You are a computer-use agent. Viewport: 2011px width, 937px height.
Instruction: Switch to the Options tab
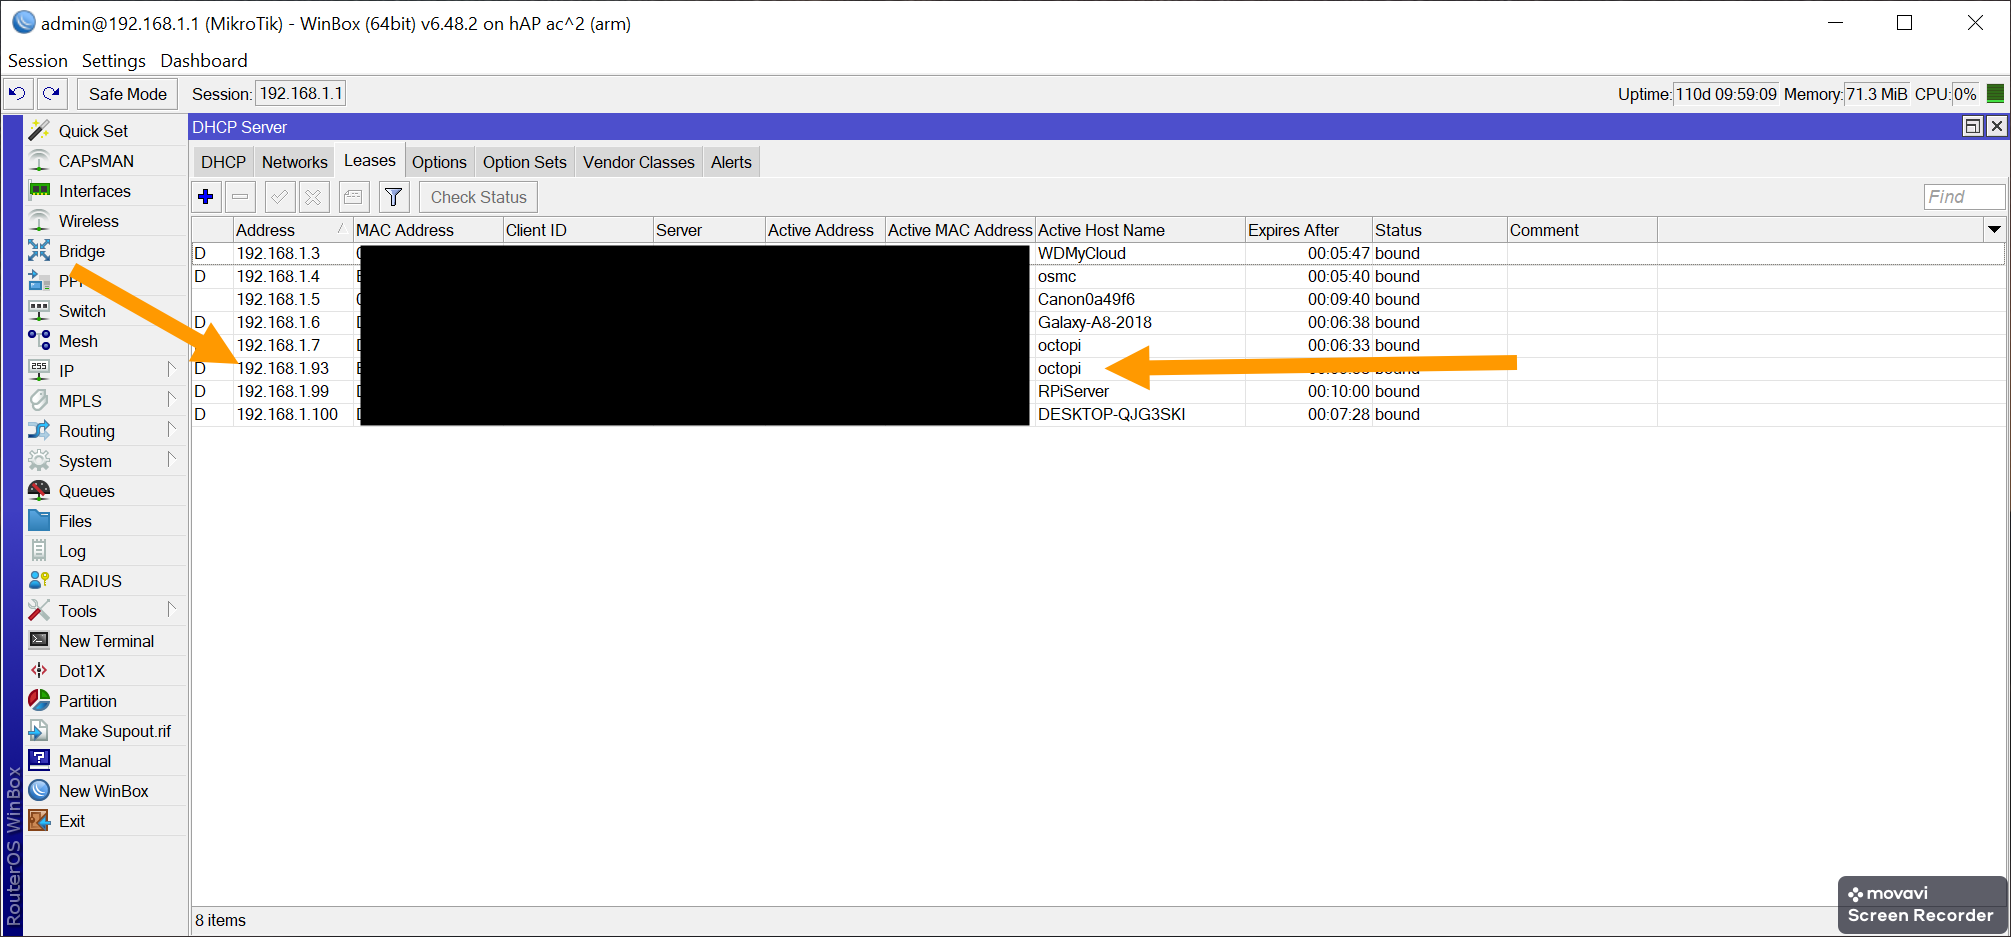(x=439, y=162)
